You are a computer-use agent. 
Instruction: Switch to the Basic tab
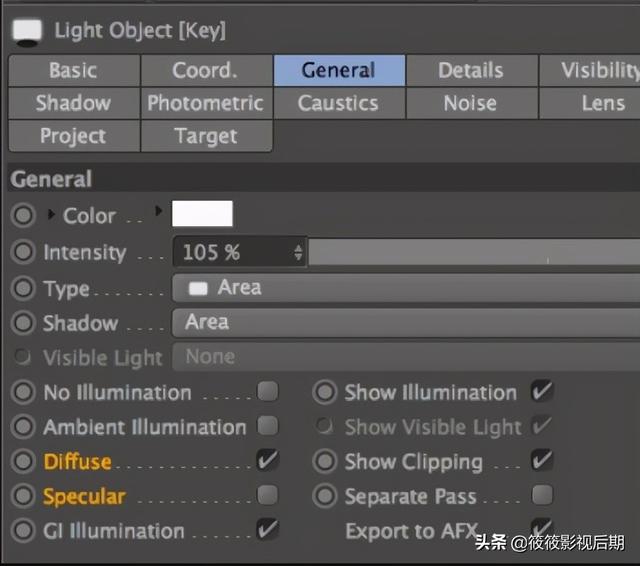point(74,70)
